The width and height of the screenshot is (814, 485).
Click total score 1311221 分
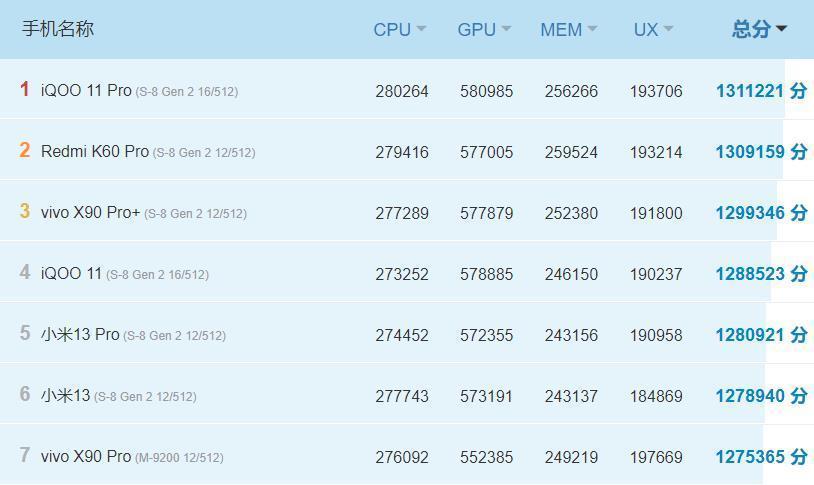point(760,91)
